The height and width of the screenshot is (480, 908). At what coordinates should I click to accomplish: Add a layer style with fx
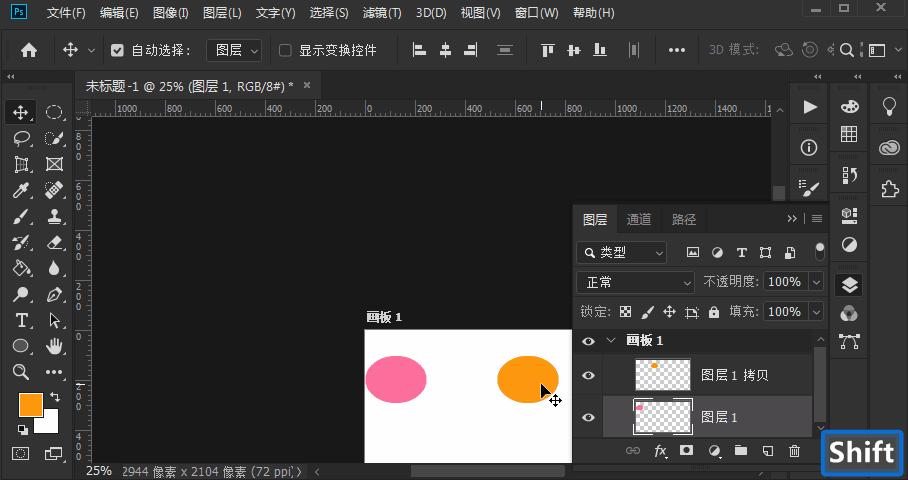tap(660, 450)
